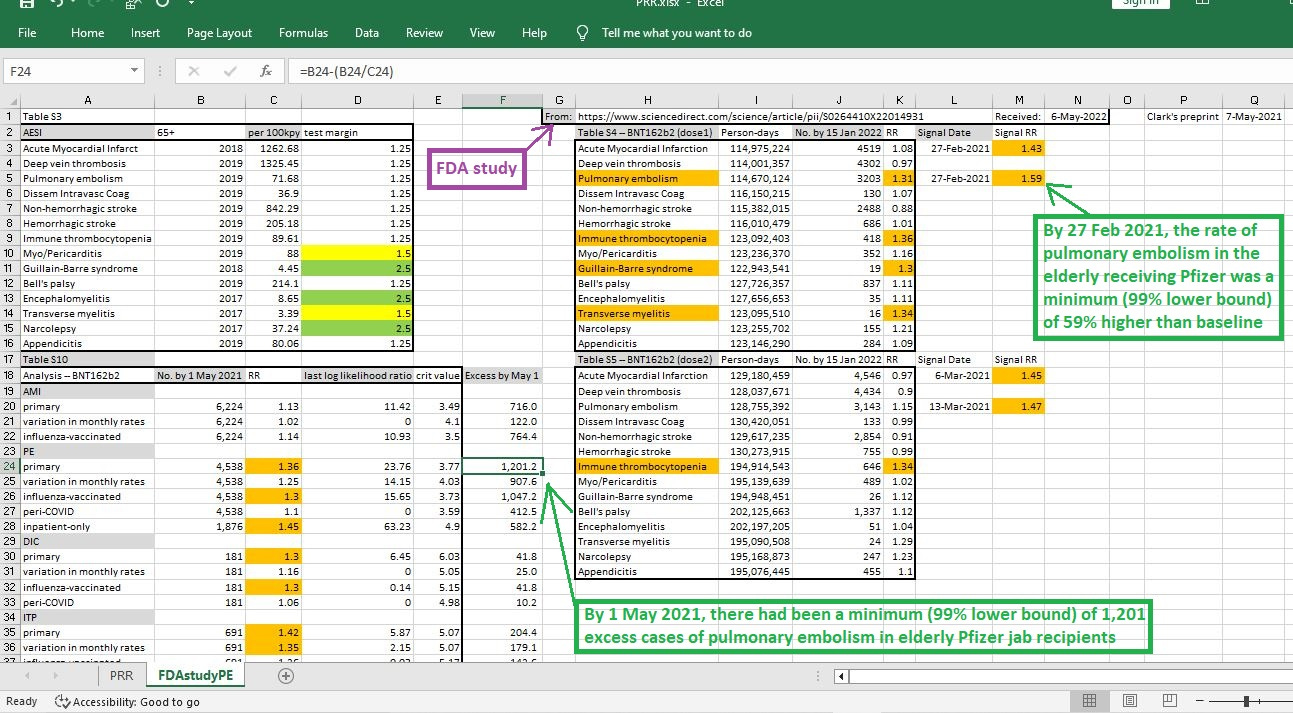This screenshot has width=1293, height=713.
Task: Click the Select All corner triangle
Action: click(x=10, y=100)
